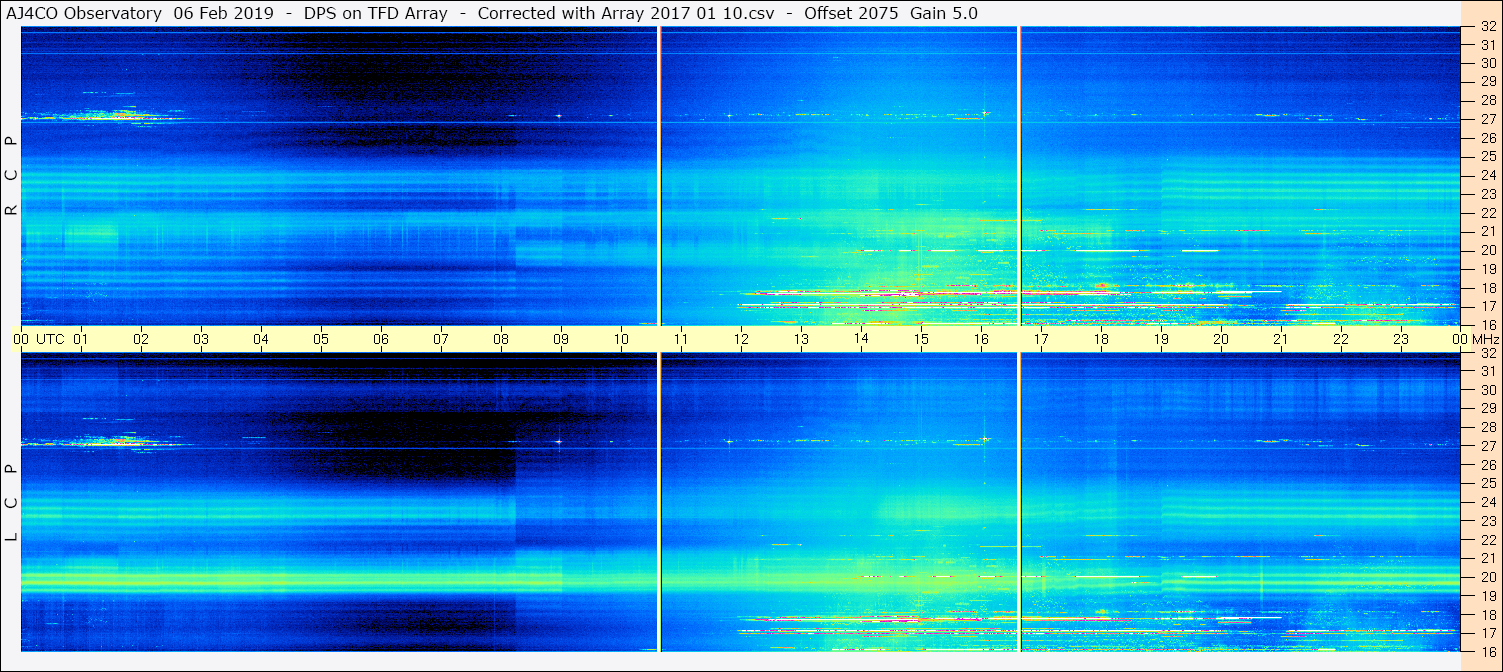Click the 29 MHz label in LCP panel
Image resolution: width=1503 pixels, height=672 pixels.
click(1487, 409)
